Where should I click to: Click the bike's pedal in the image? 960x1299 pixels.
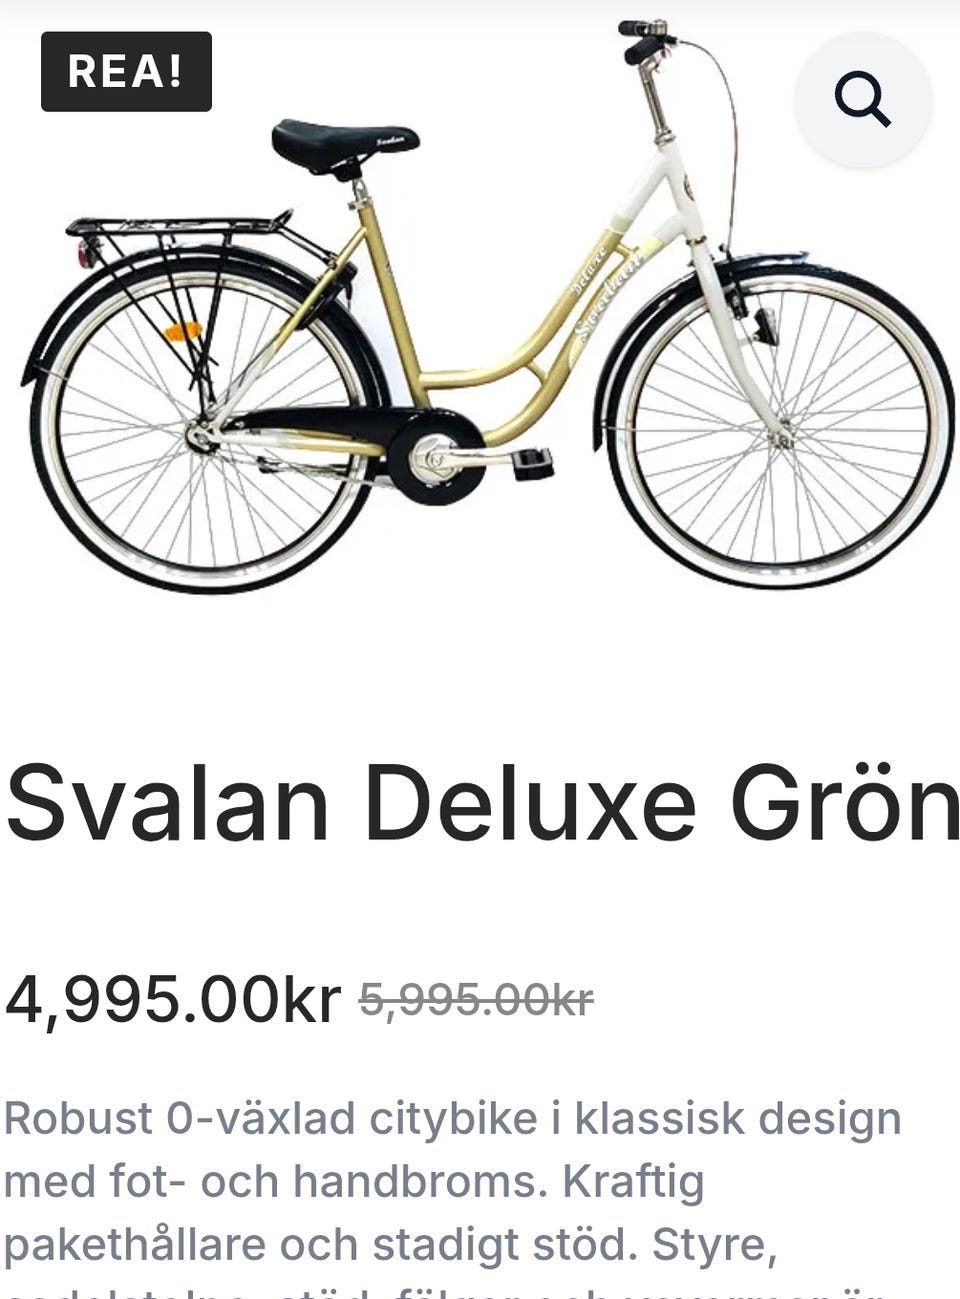tap(533, 464)
